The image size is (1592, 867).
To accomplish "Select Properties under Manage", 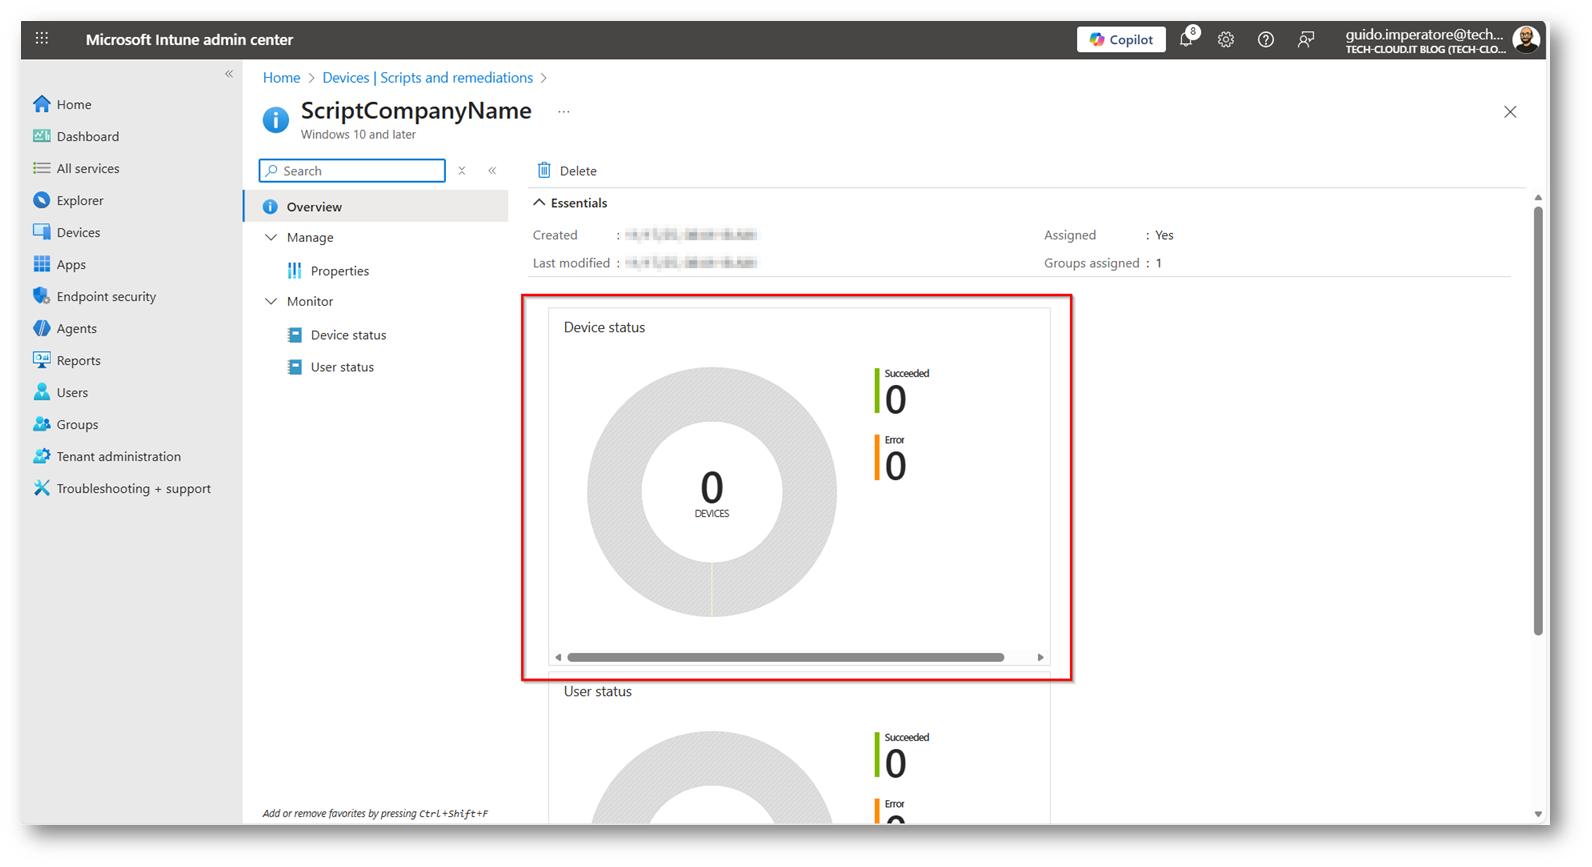I will 339,271.
